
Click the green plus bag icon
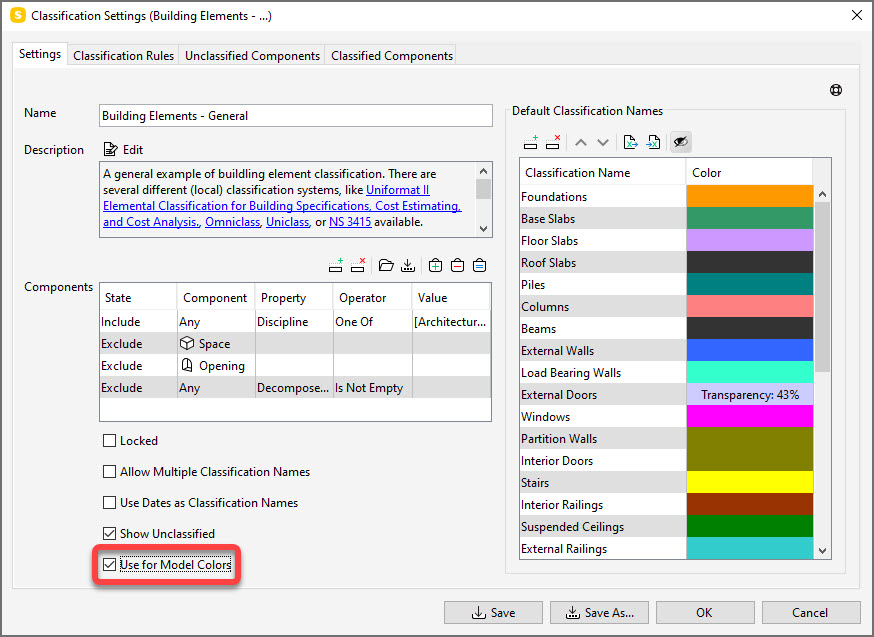[435, 265]
